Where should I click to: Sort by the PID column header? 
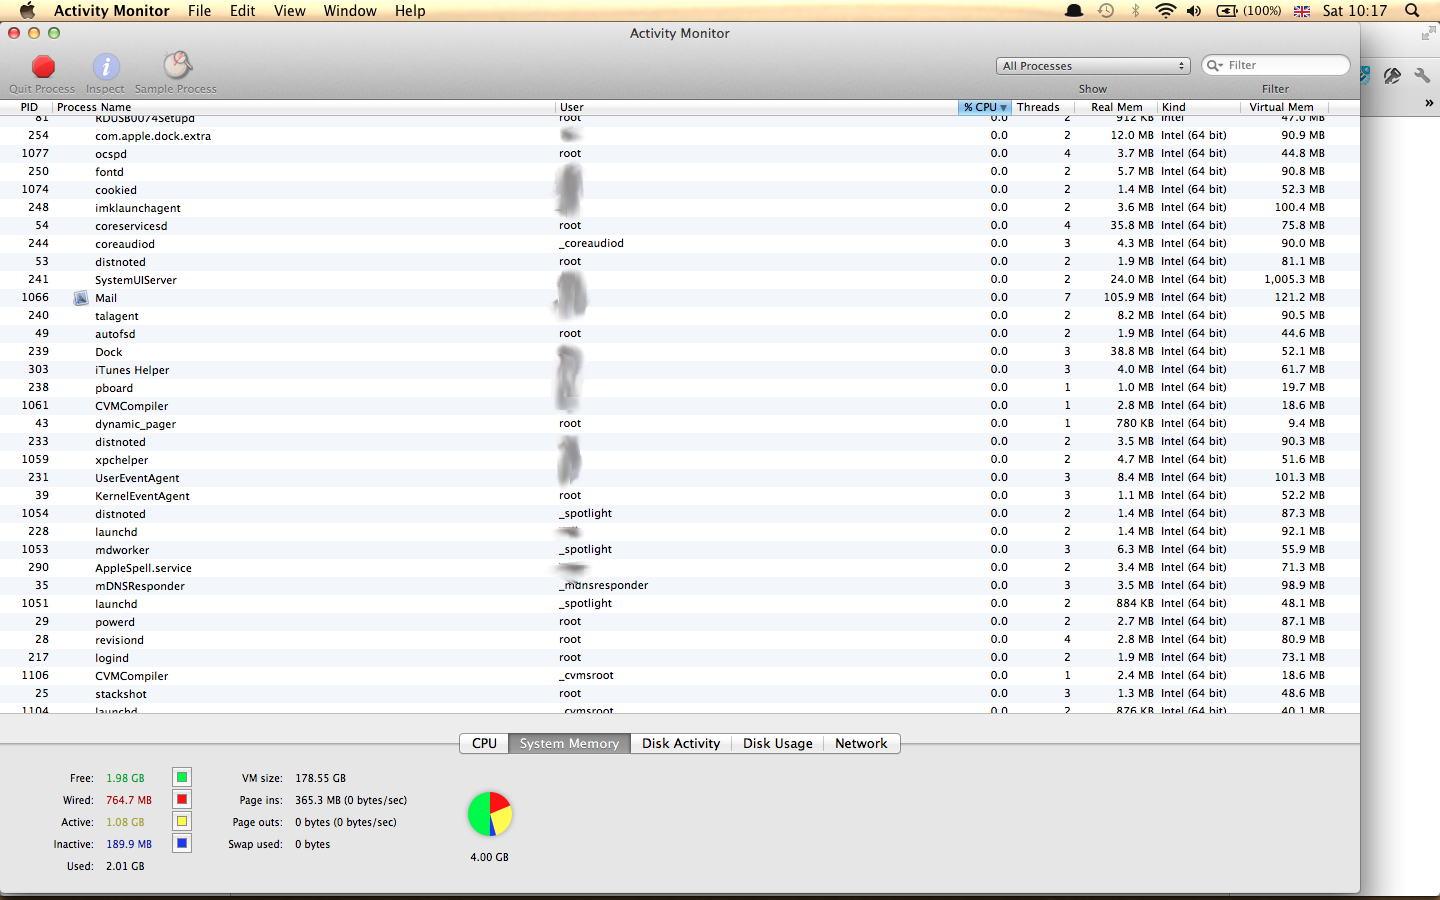29,107
